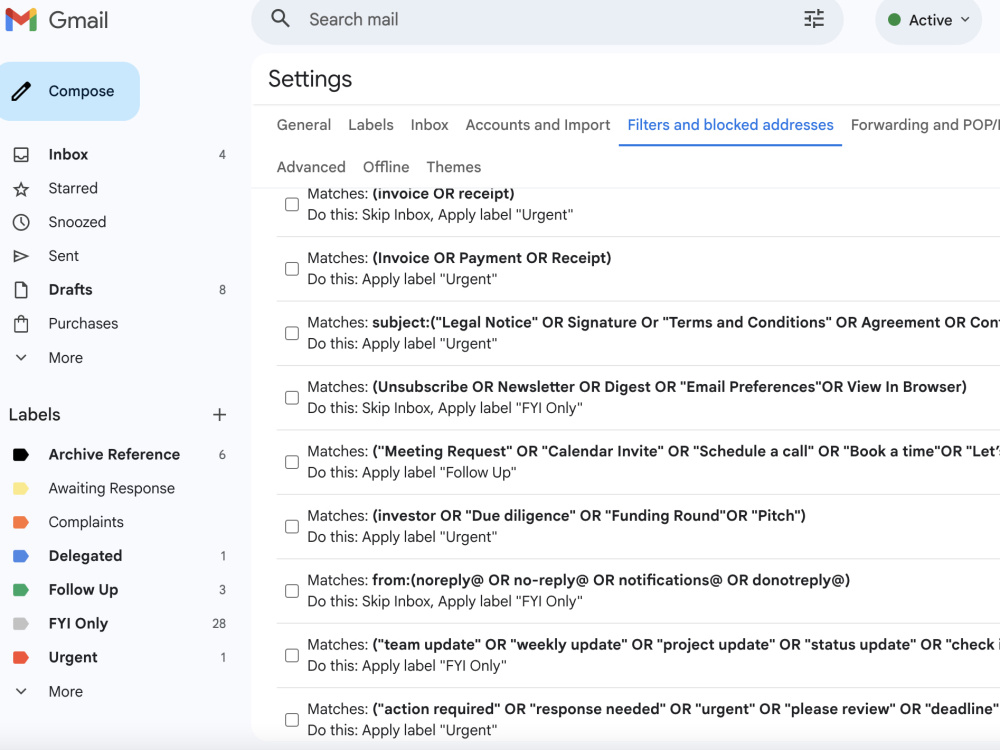Open the Inbox folder label
The height and width of the screenshot is (750, 1000).
68,155
